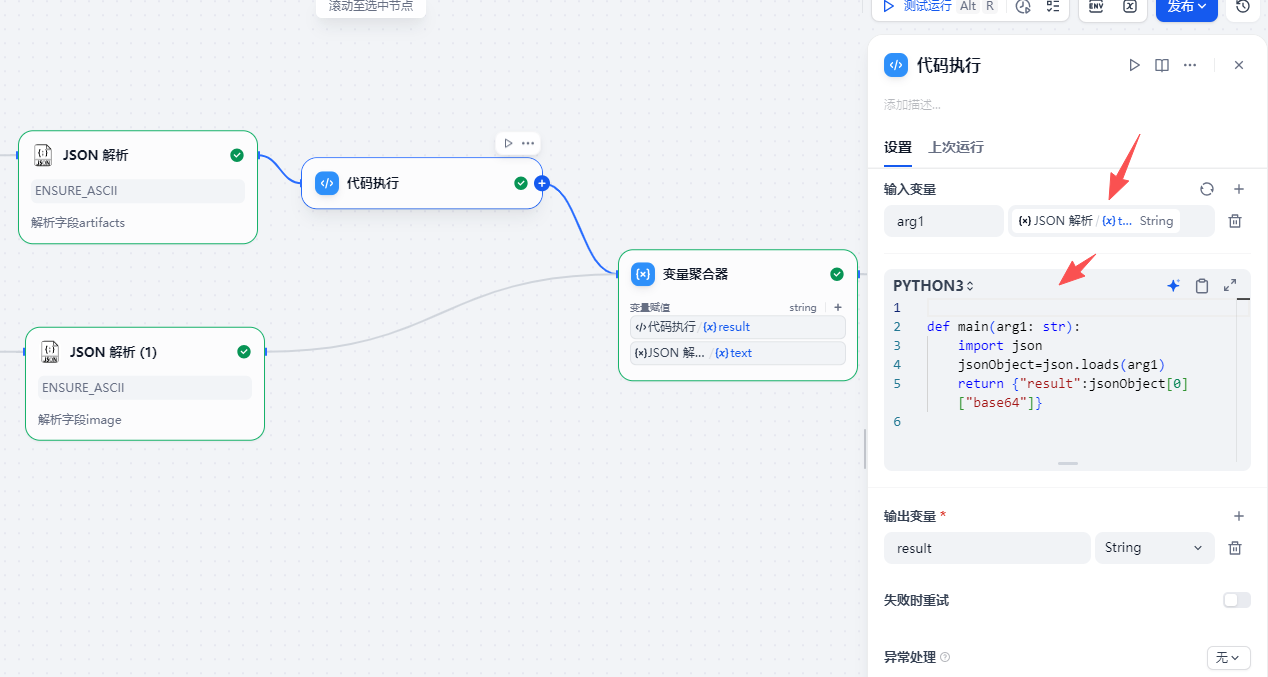Image resolution: width=1268 pixels, height=677 pixels.
Task: Click the help icon next to 异常处理
Action: coord(945,658)
